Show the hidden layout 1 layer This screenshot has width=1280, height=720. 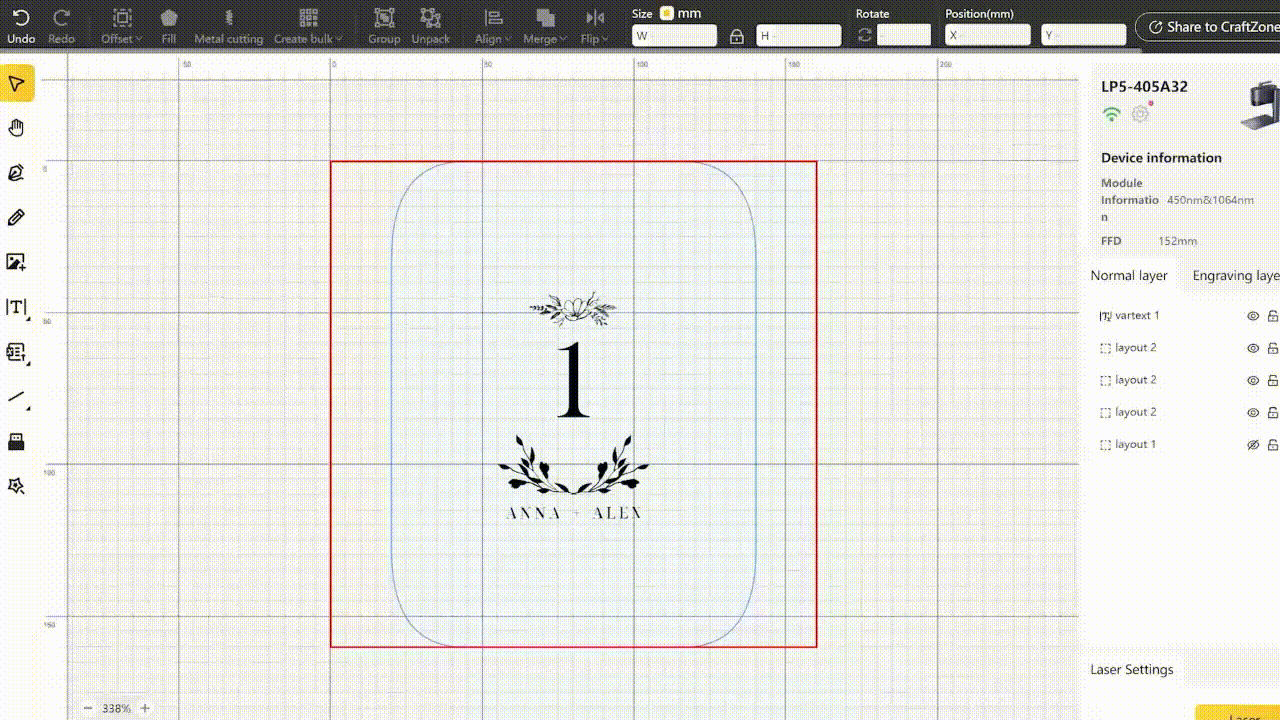click(1253, 445)
